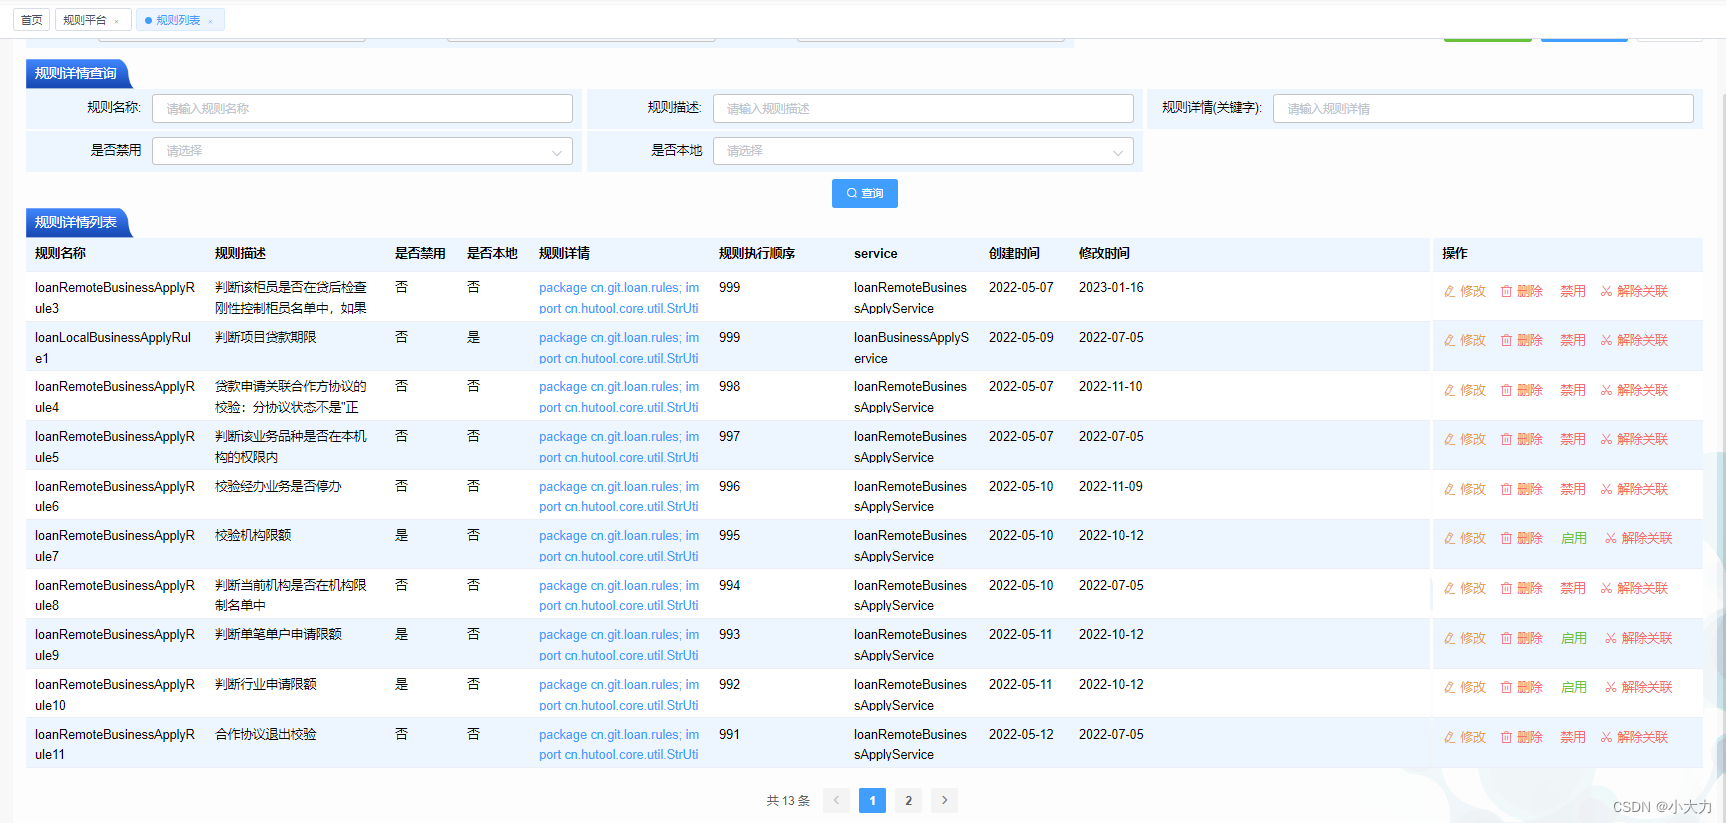Click the 创建时间 column header
Image resolution: width=1726 pixels, height=823 pixels.
tap(1014, 253)
